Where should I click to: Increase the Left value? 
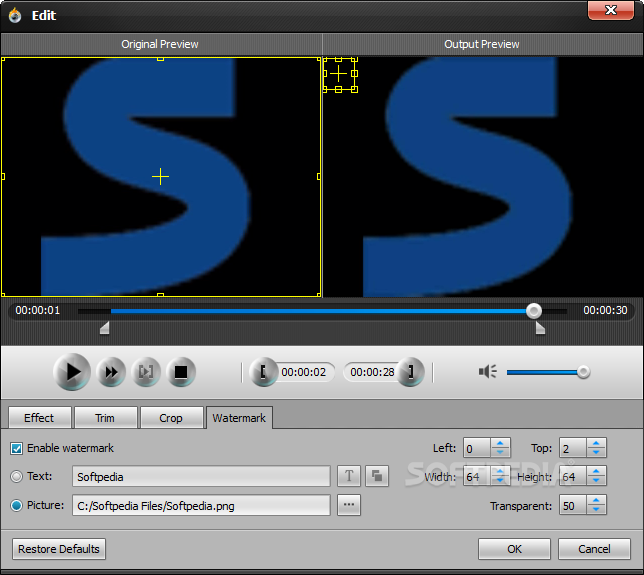click(500, 443)
